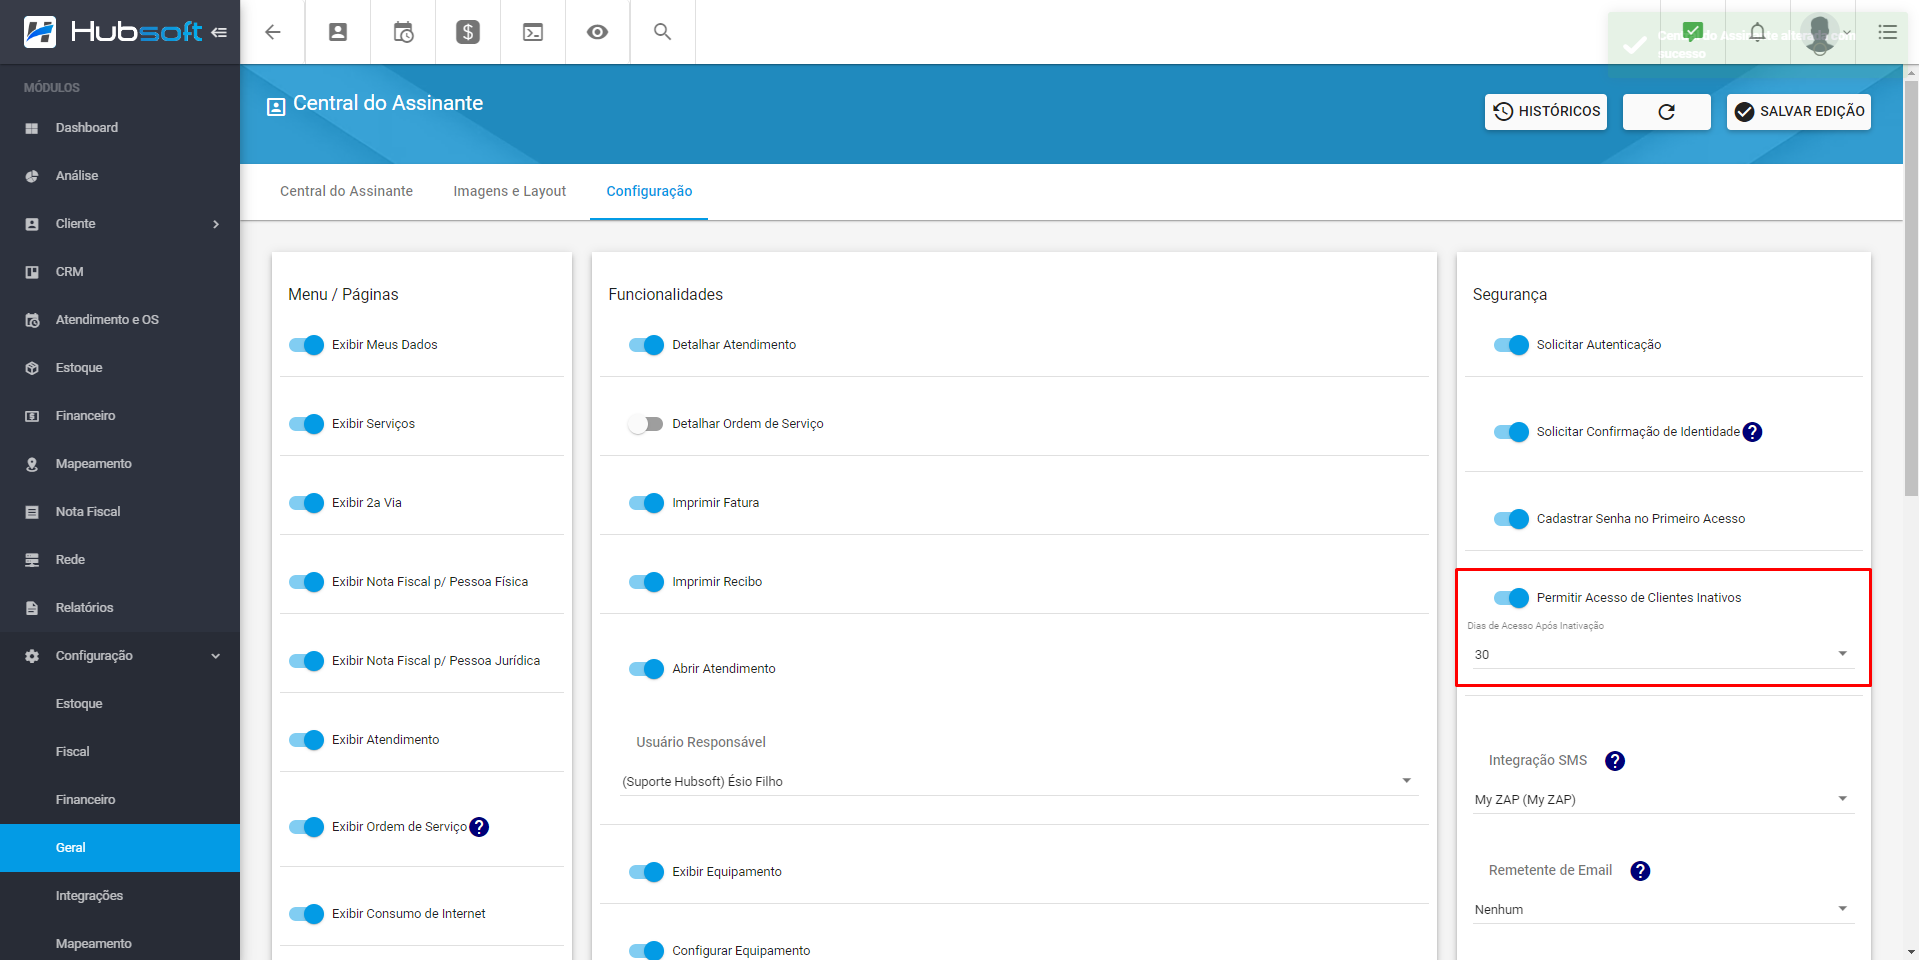Screen dimensions: 1919x960
Task: Toggle Exibir 2a Via switch
Action: tap(307, 503)
